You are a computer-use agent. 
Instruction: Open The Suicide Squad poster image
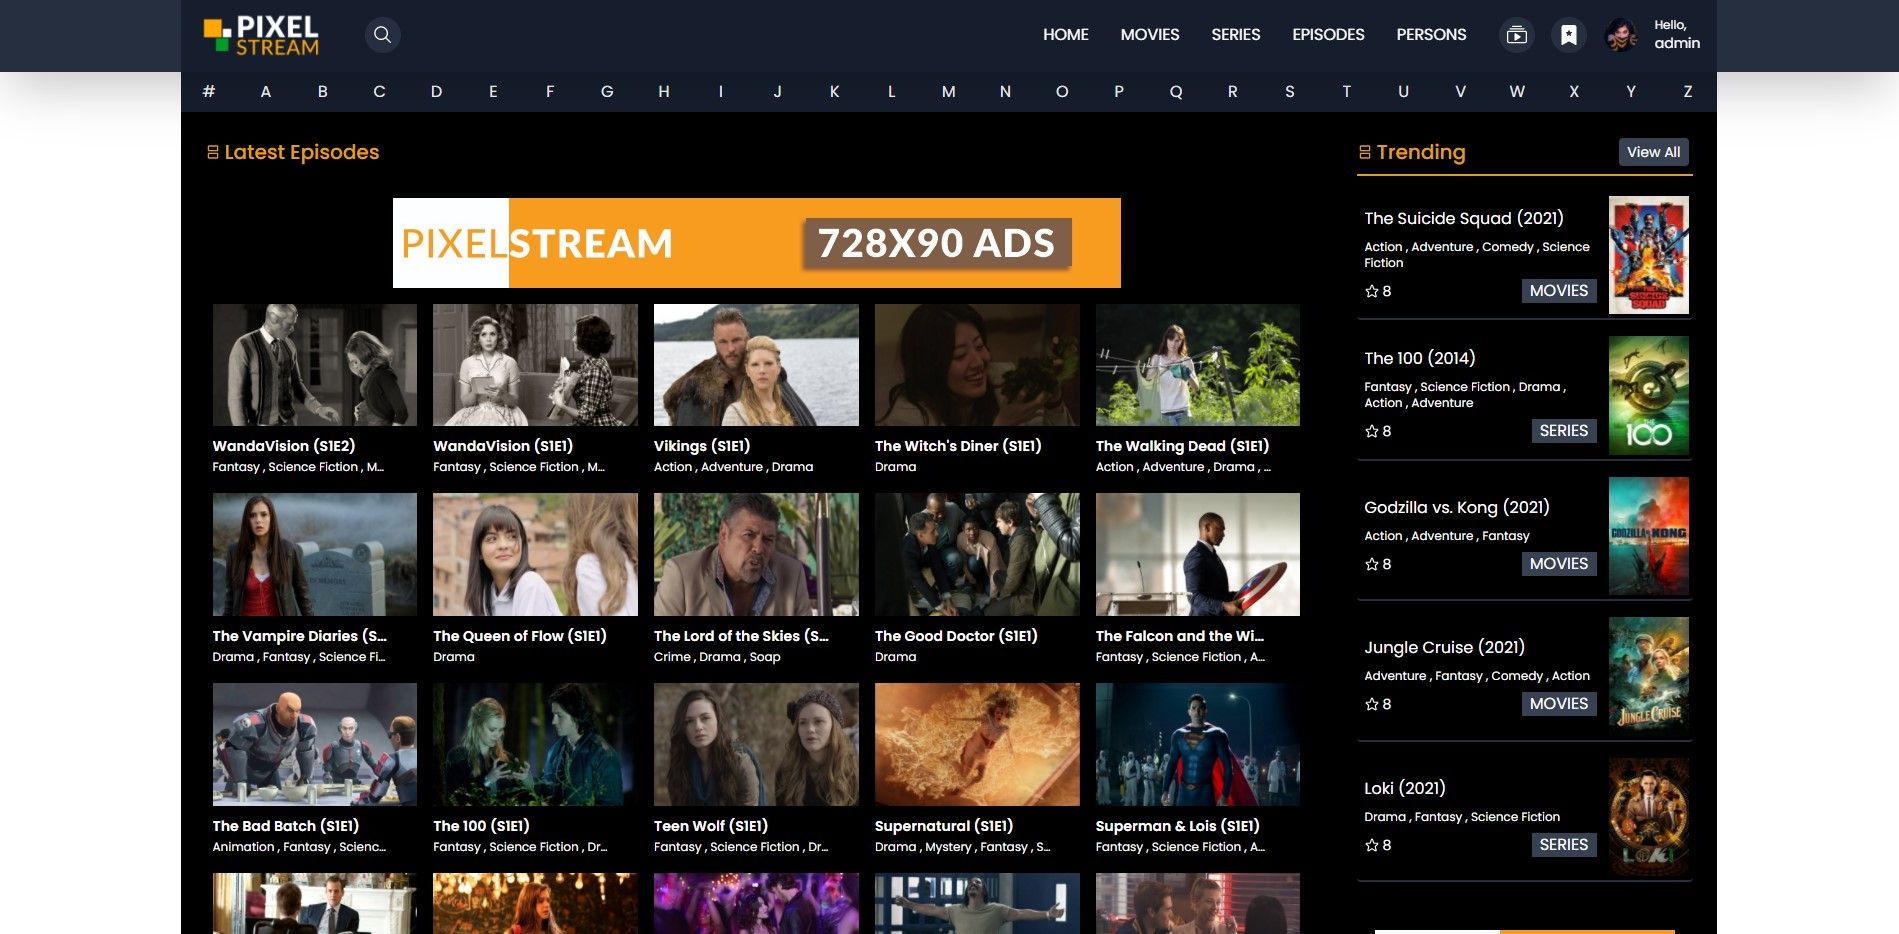(x=1649, y=255)
